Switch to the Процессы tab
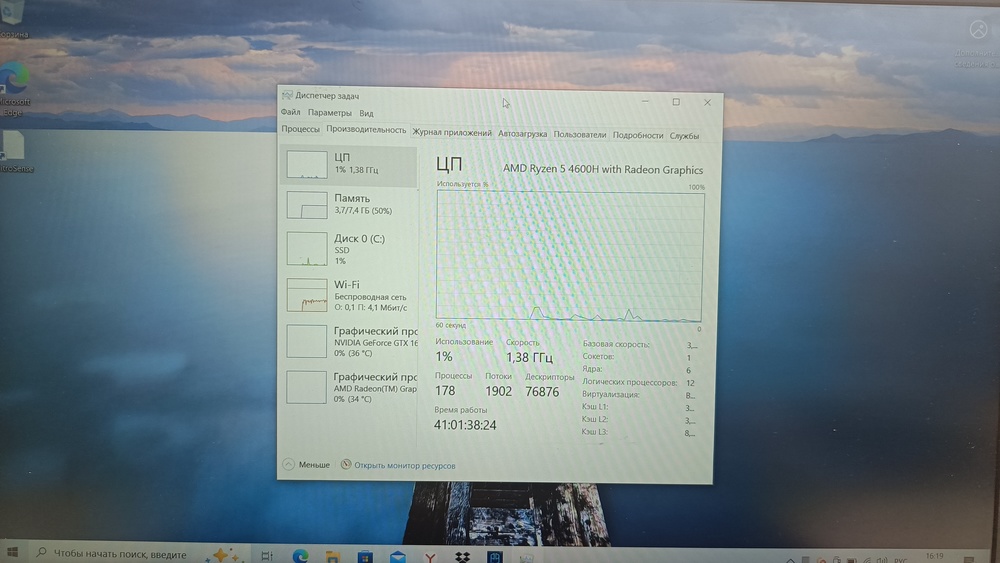This screenshot has width=1000, height=563. pos(300,129)
